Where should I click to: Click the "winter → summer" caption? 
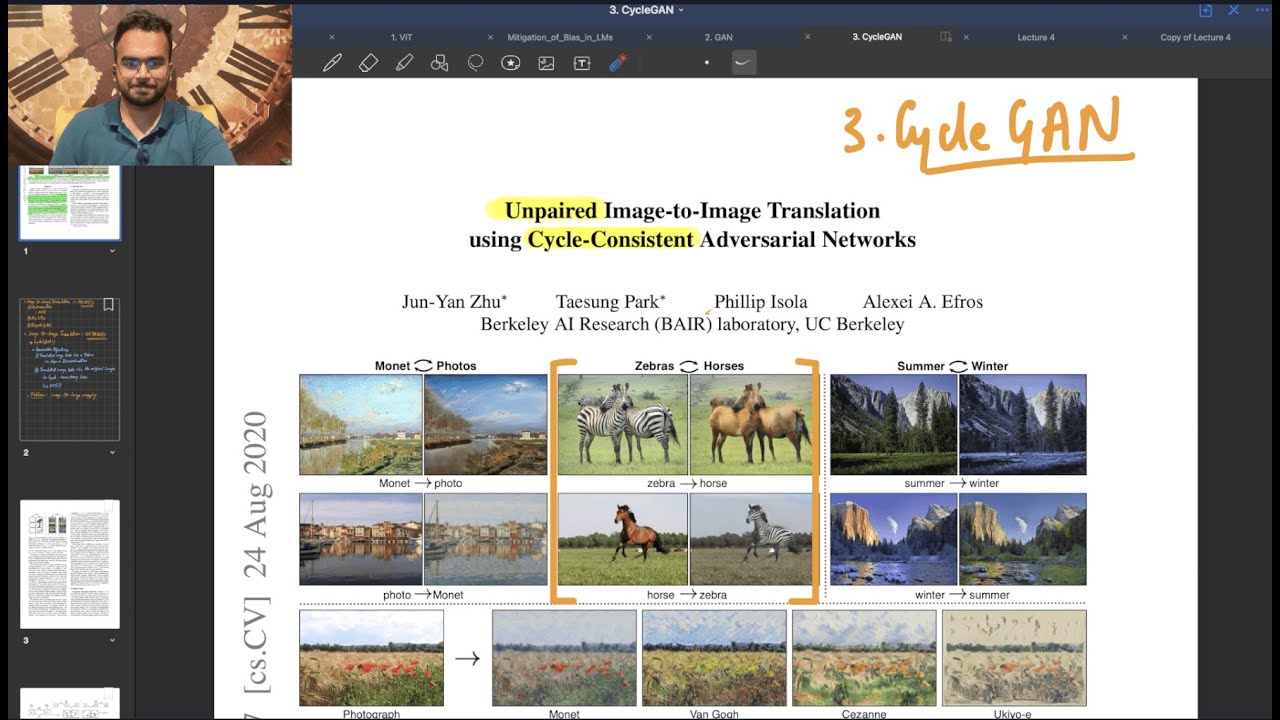click(x=962, y=595)
